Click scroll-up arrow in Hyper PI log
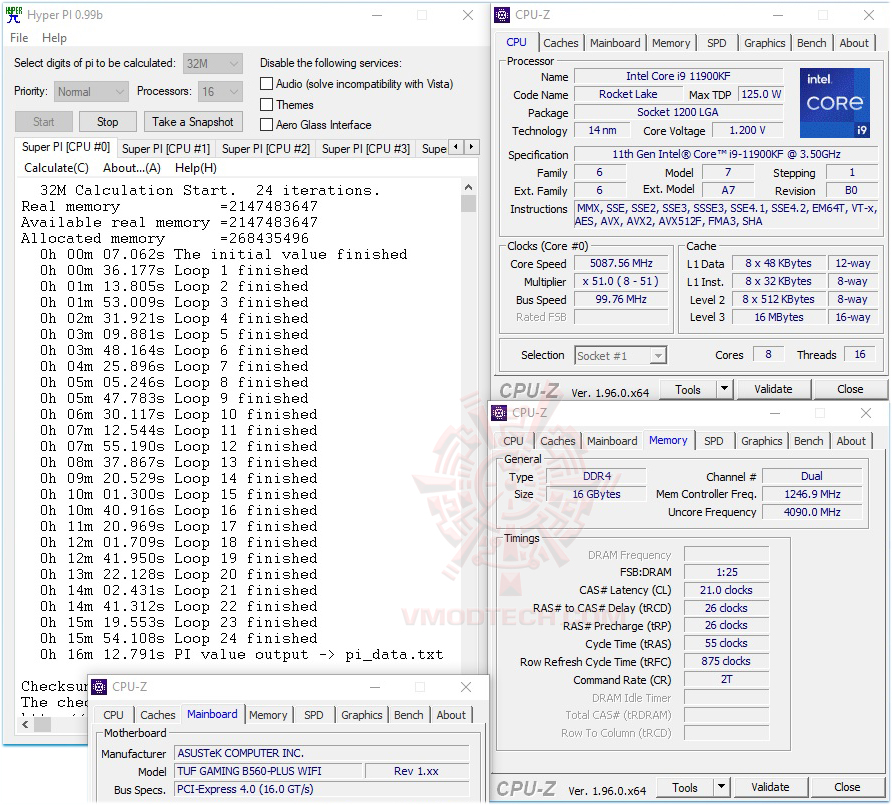 468,187
